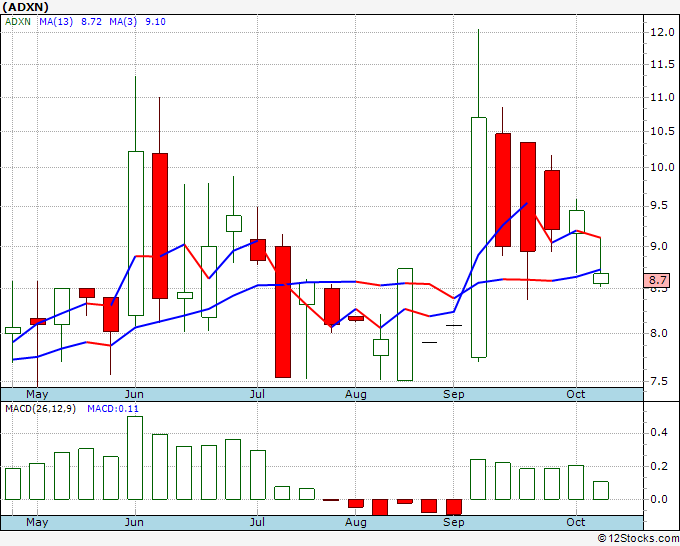Click the MACD:0.11 value label
Viewport: 680px width, 546px height.
[x=113, y=409]
